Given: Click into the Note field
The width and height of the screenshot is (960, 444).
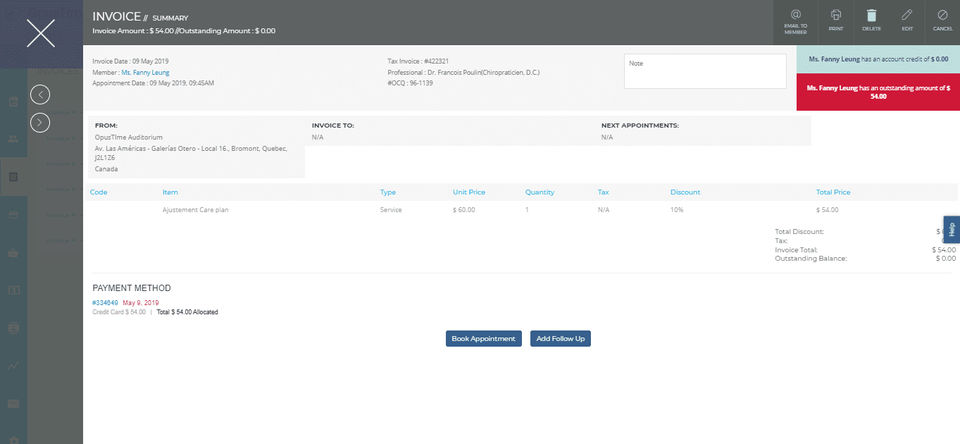Looking at the screenshot, I should tap(705, 71).
